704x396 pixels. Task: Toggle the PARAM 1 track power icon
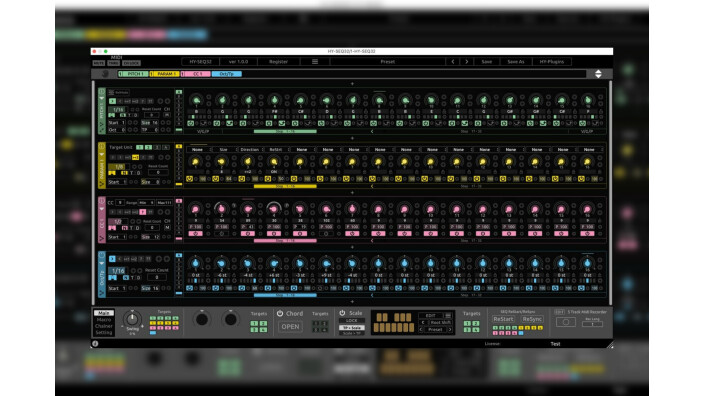[102, 146]
